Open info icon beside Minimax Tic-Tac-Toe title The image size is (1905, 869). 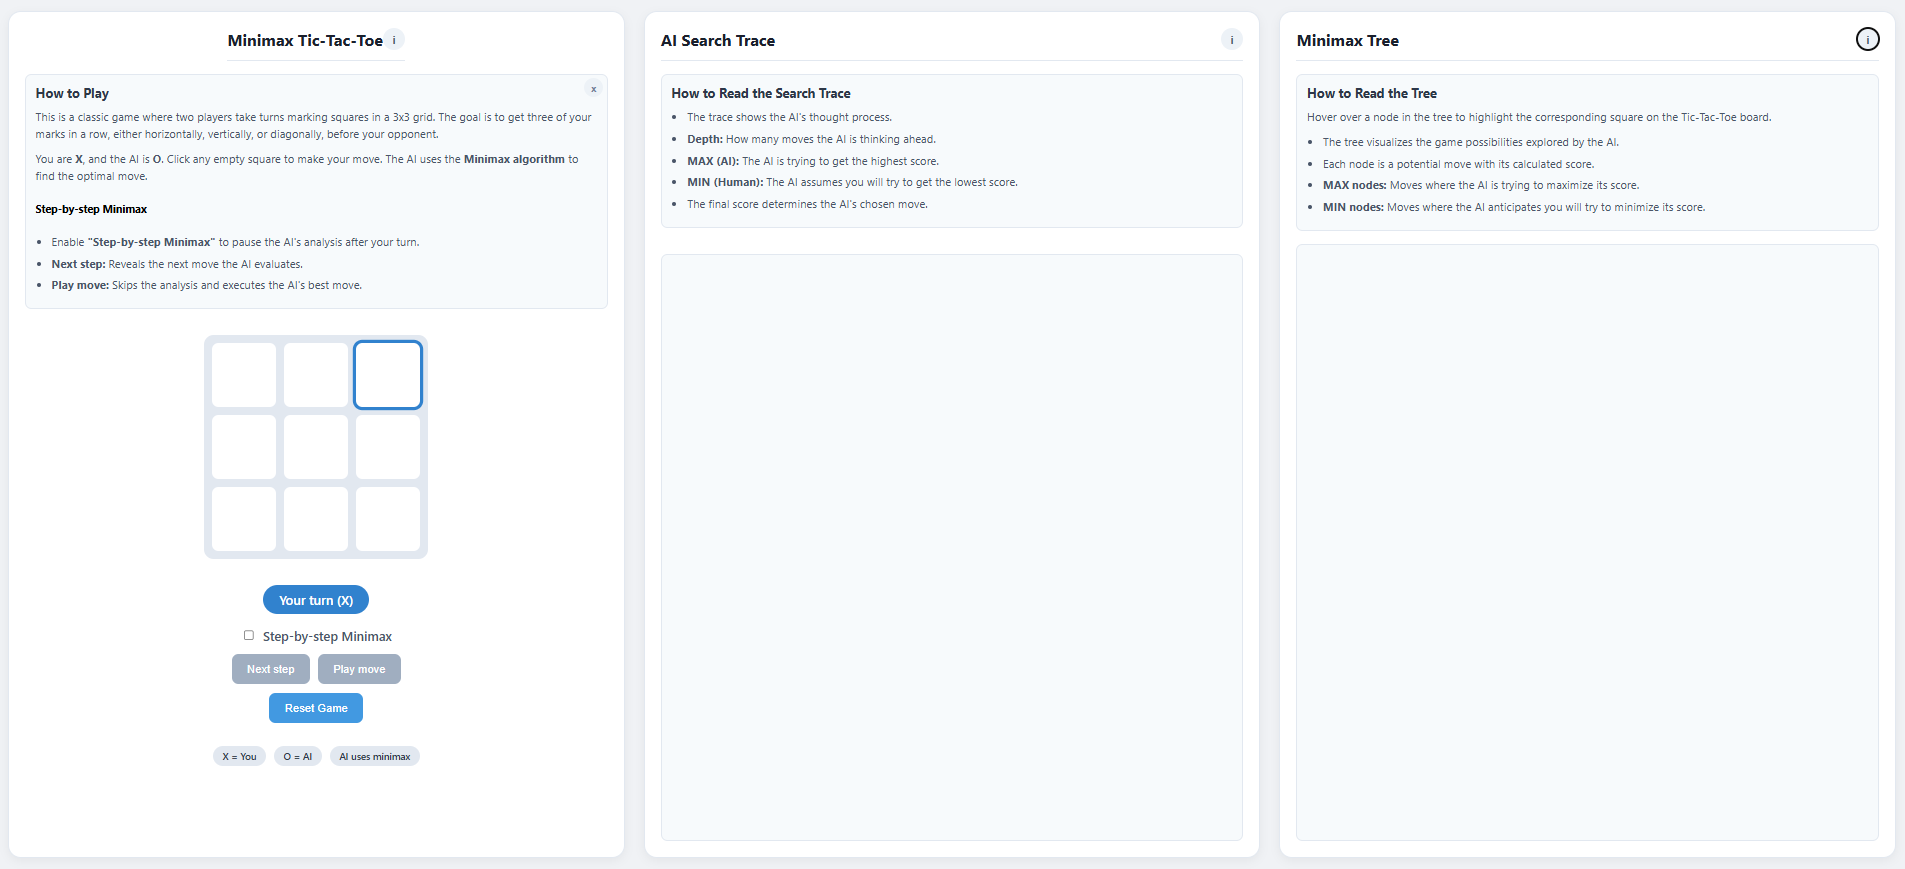coord(394,40)
